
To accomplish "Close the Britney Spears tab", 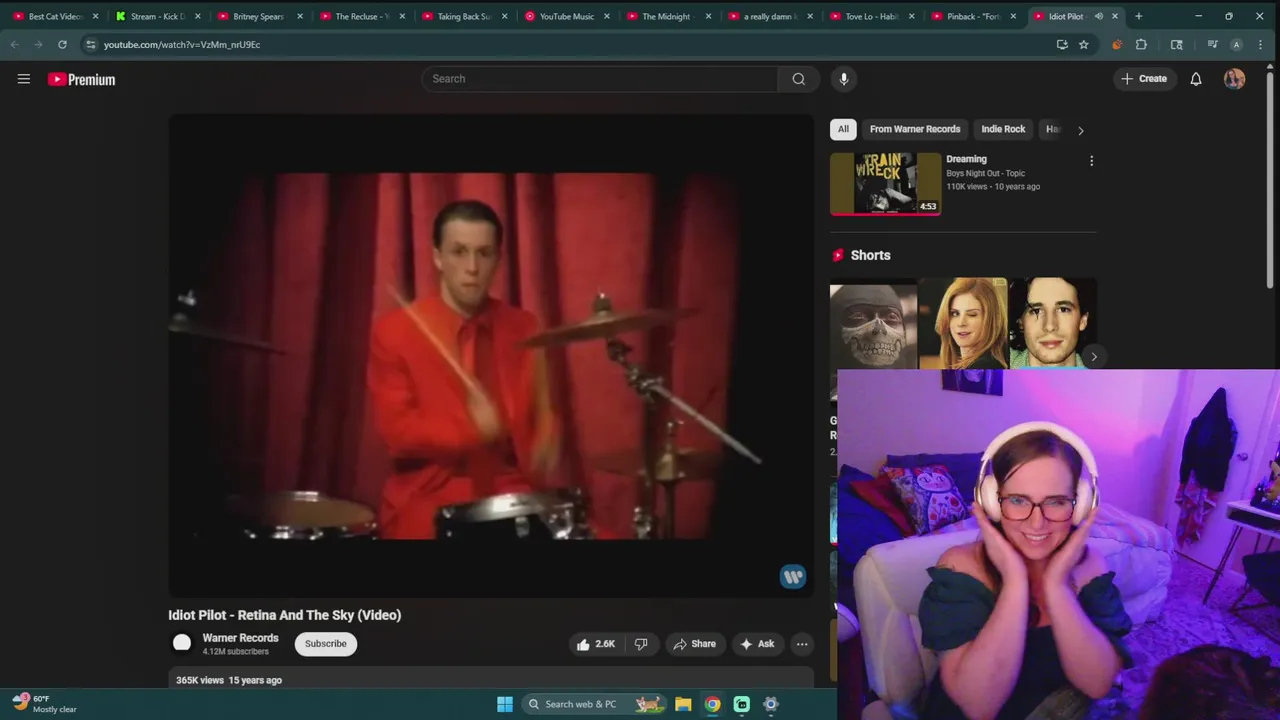I will point(300,16).
